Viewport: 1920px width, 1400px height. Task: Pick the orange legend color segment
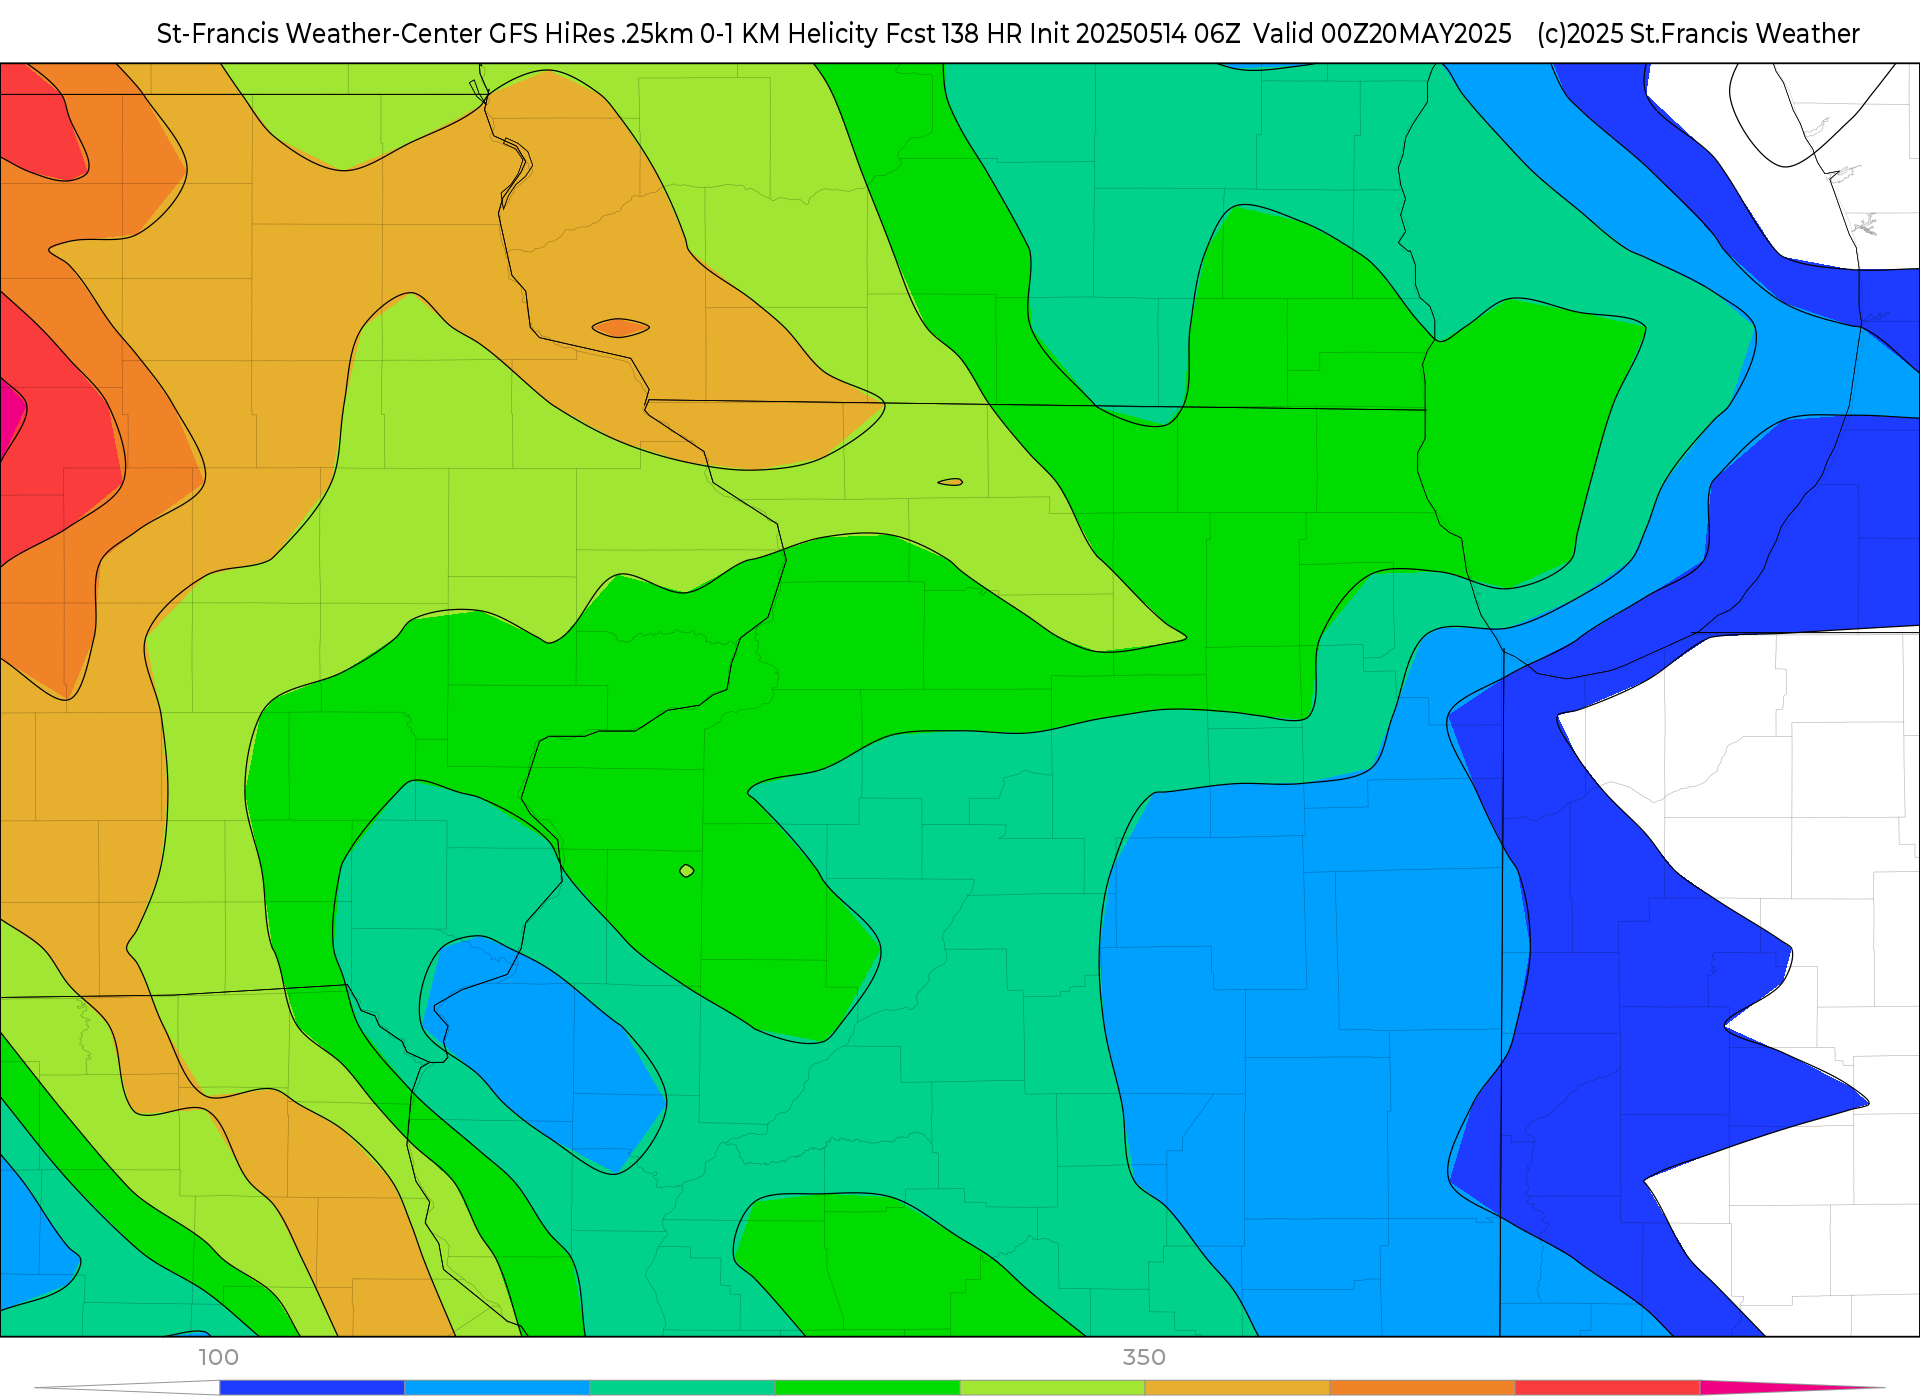[1422, 1388]
